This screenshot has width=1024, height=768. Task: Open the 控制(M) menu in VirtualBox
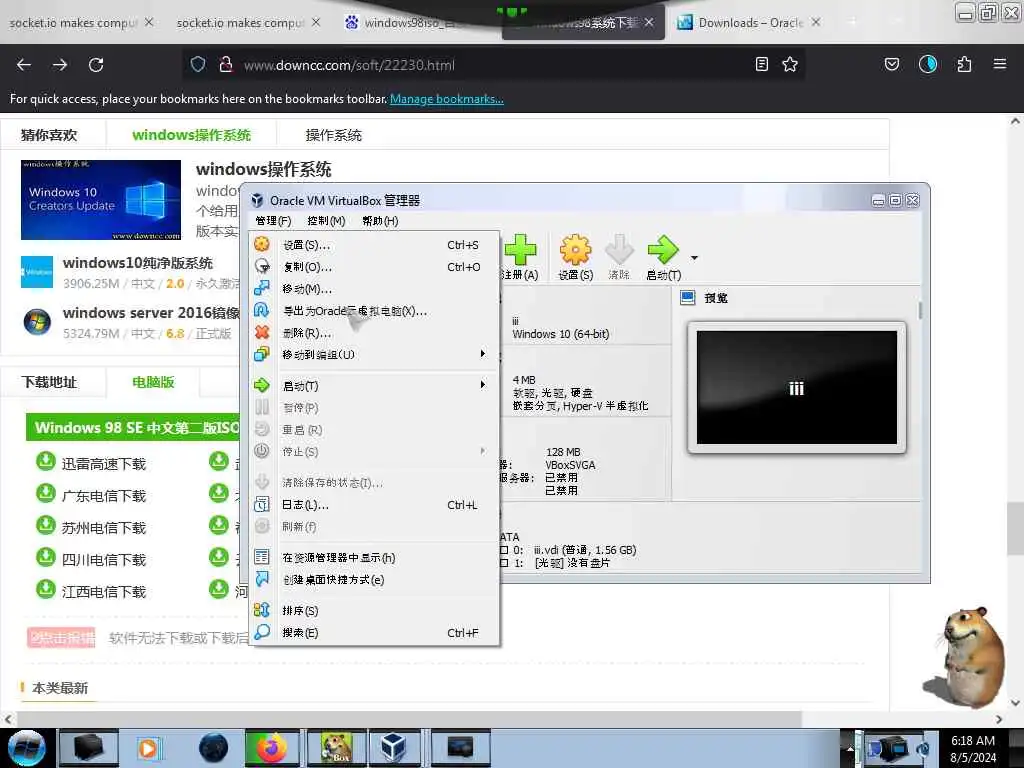click(x=326, y=221)
